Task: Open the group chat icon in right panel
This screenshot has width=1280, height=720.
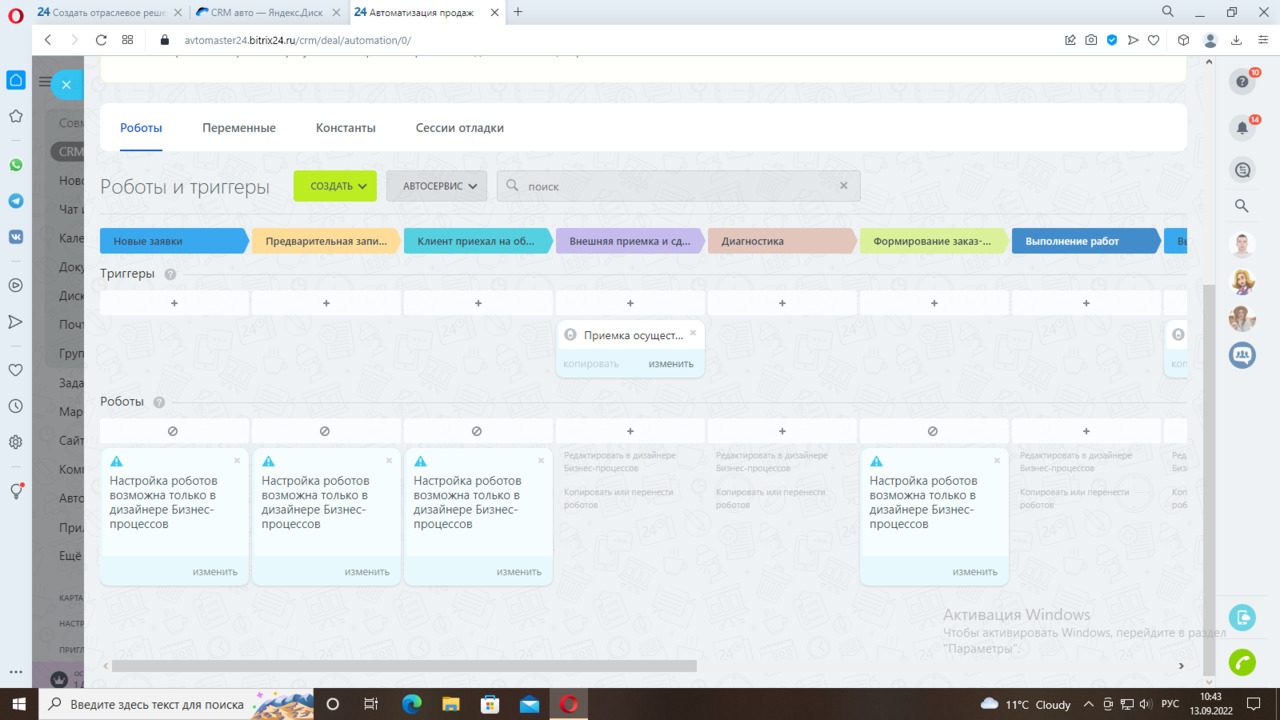Action: pos(1242,354)
